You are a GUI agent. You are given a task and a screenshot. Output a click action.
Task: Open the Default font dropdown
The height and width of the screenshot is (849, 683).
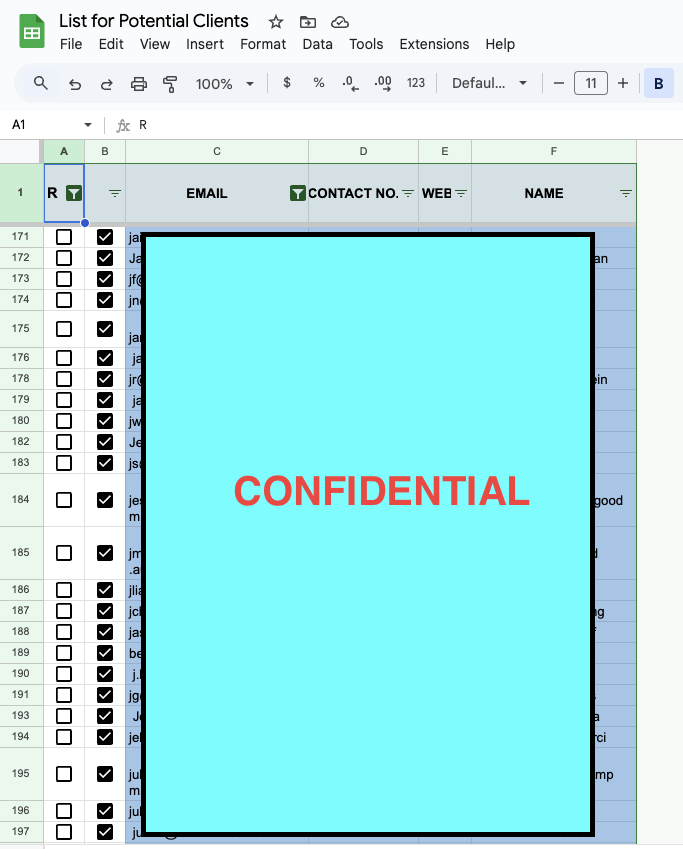[489, 83]
